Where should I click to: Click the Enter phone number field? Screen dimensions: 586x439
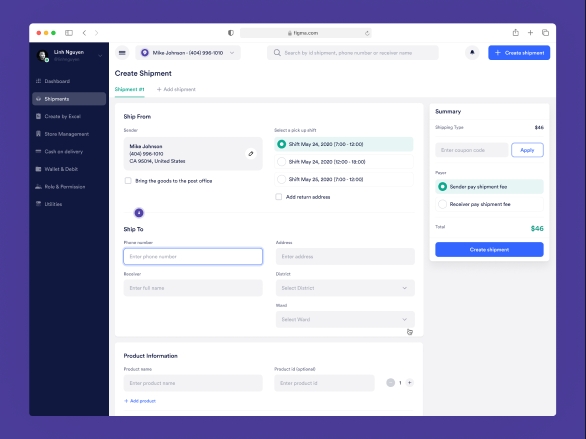(x=193, y=257)
